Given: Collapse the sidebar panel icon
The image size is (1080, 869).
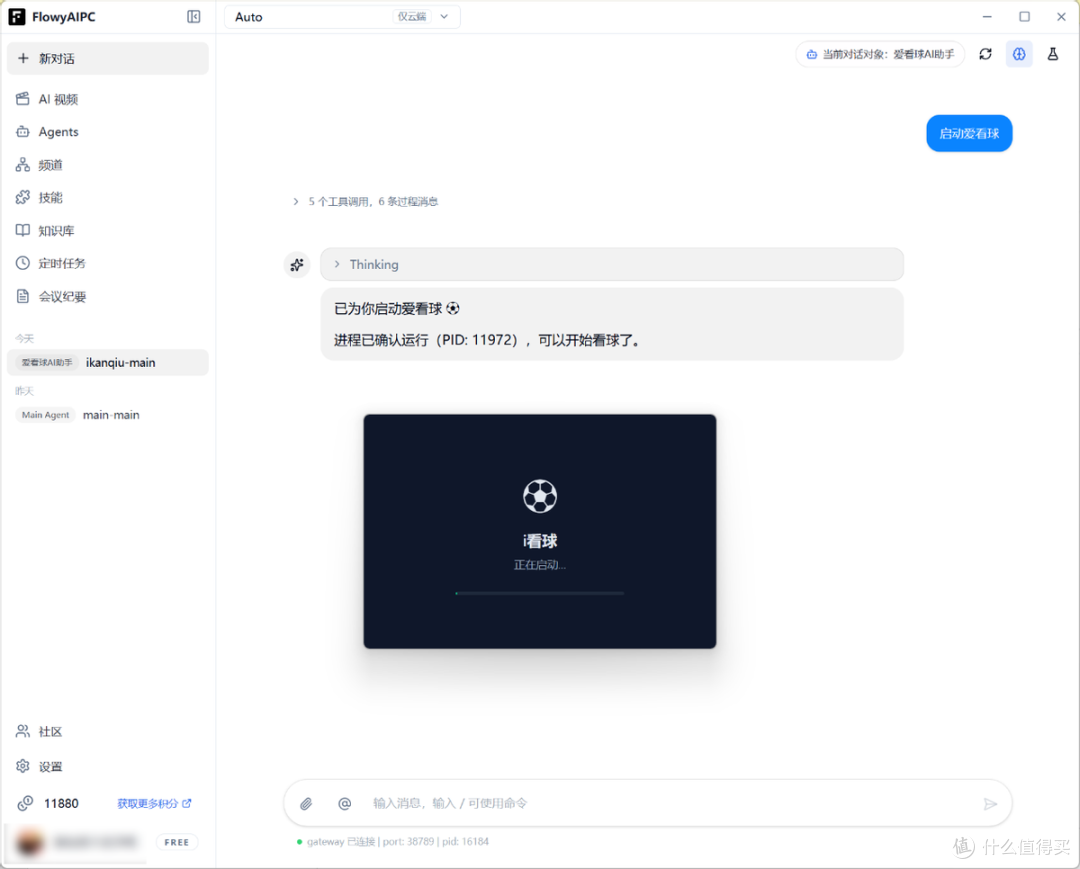Looking at the screenshot, I should (x=194, y=17).
